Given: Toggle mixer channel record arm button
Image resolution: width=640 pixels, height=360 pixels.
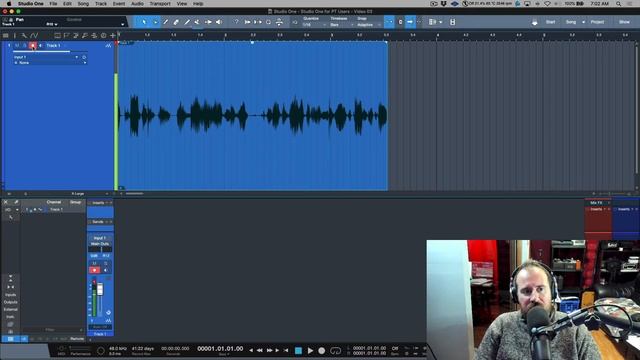Looking at the screenshot, I should [x=94, y=270].
